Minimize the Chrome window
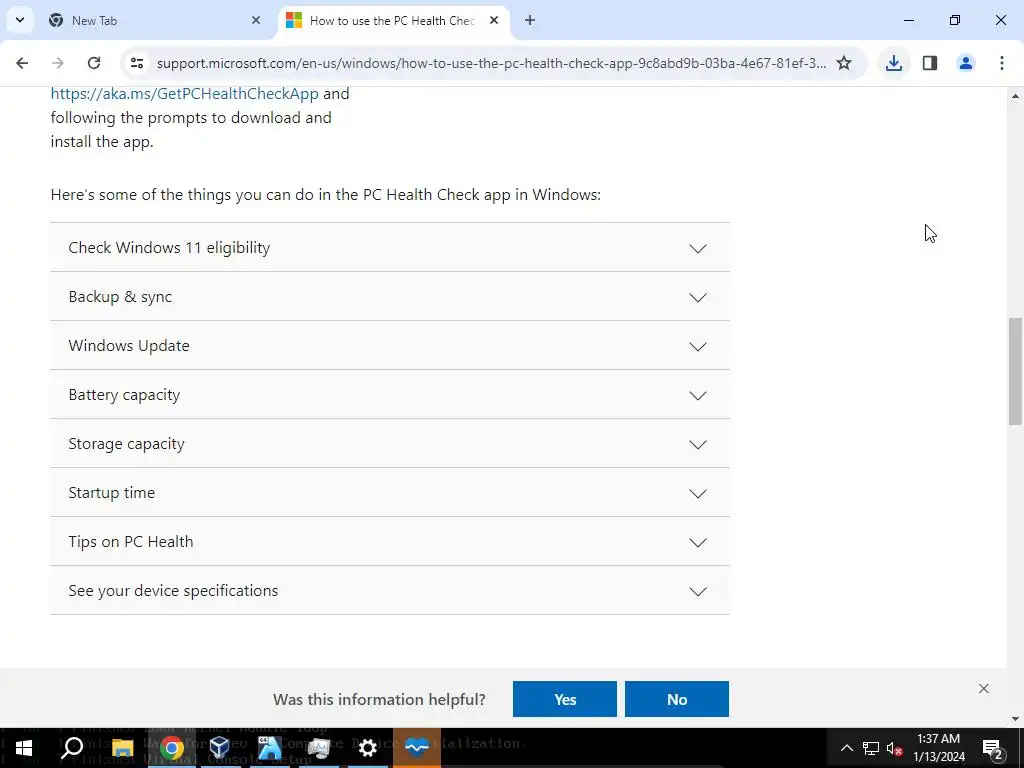This screenshot has width=1024, height=768. click(908, 20)
